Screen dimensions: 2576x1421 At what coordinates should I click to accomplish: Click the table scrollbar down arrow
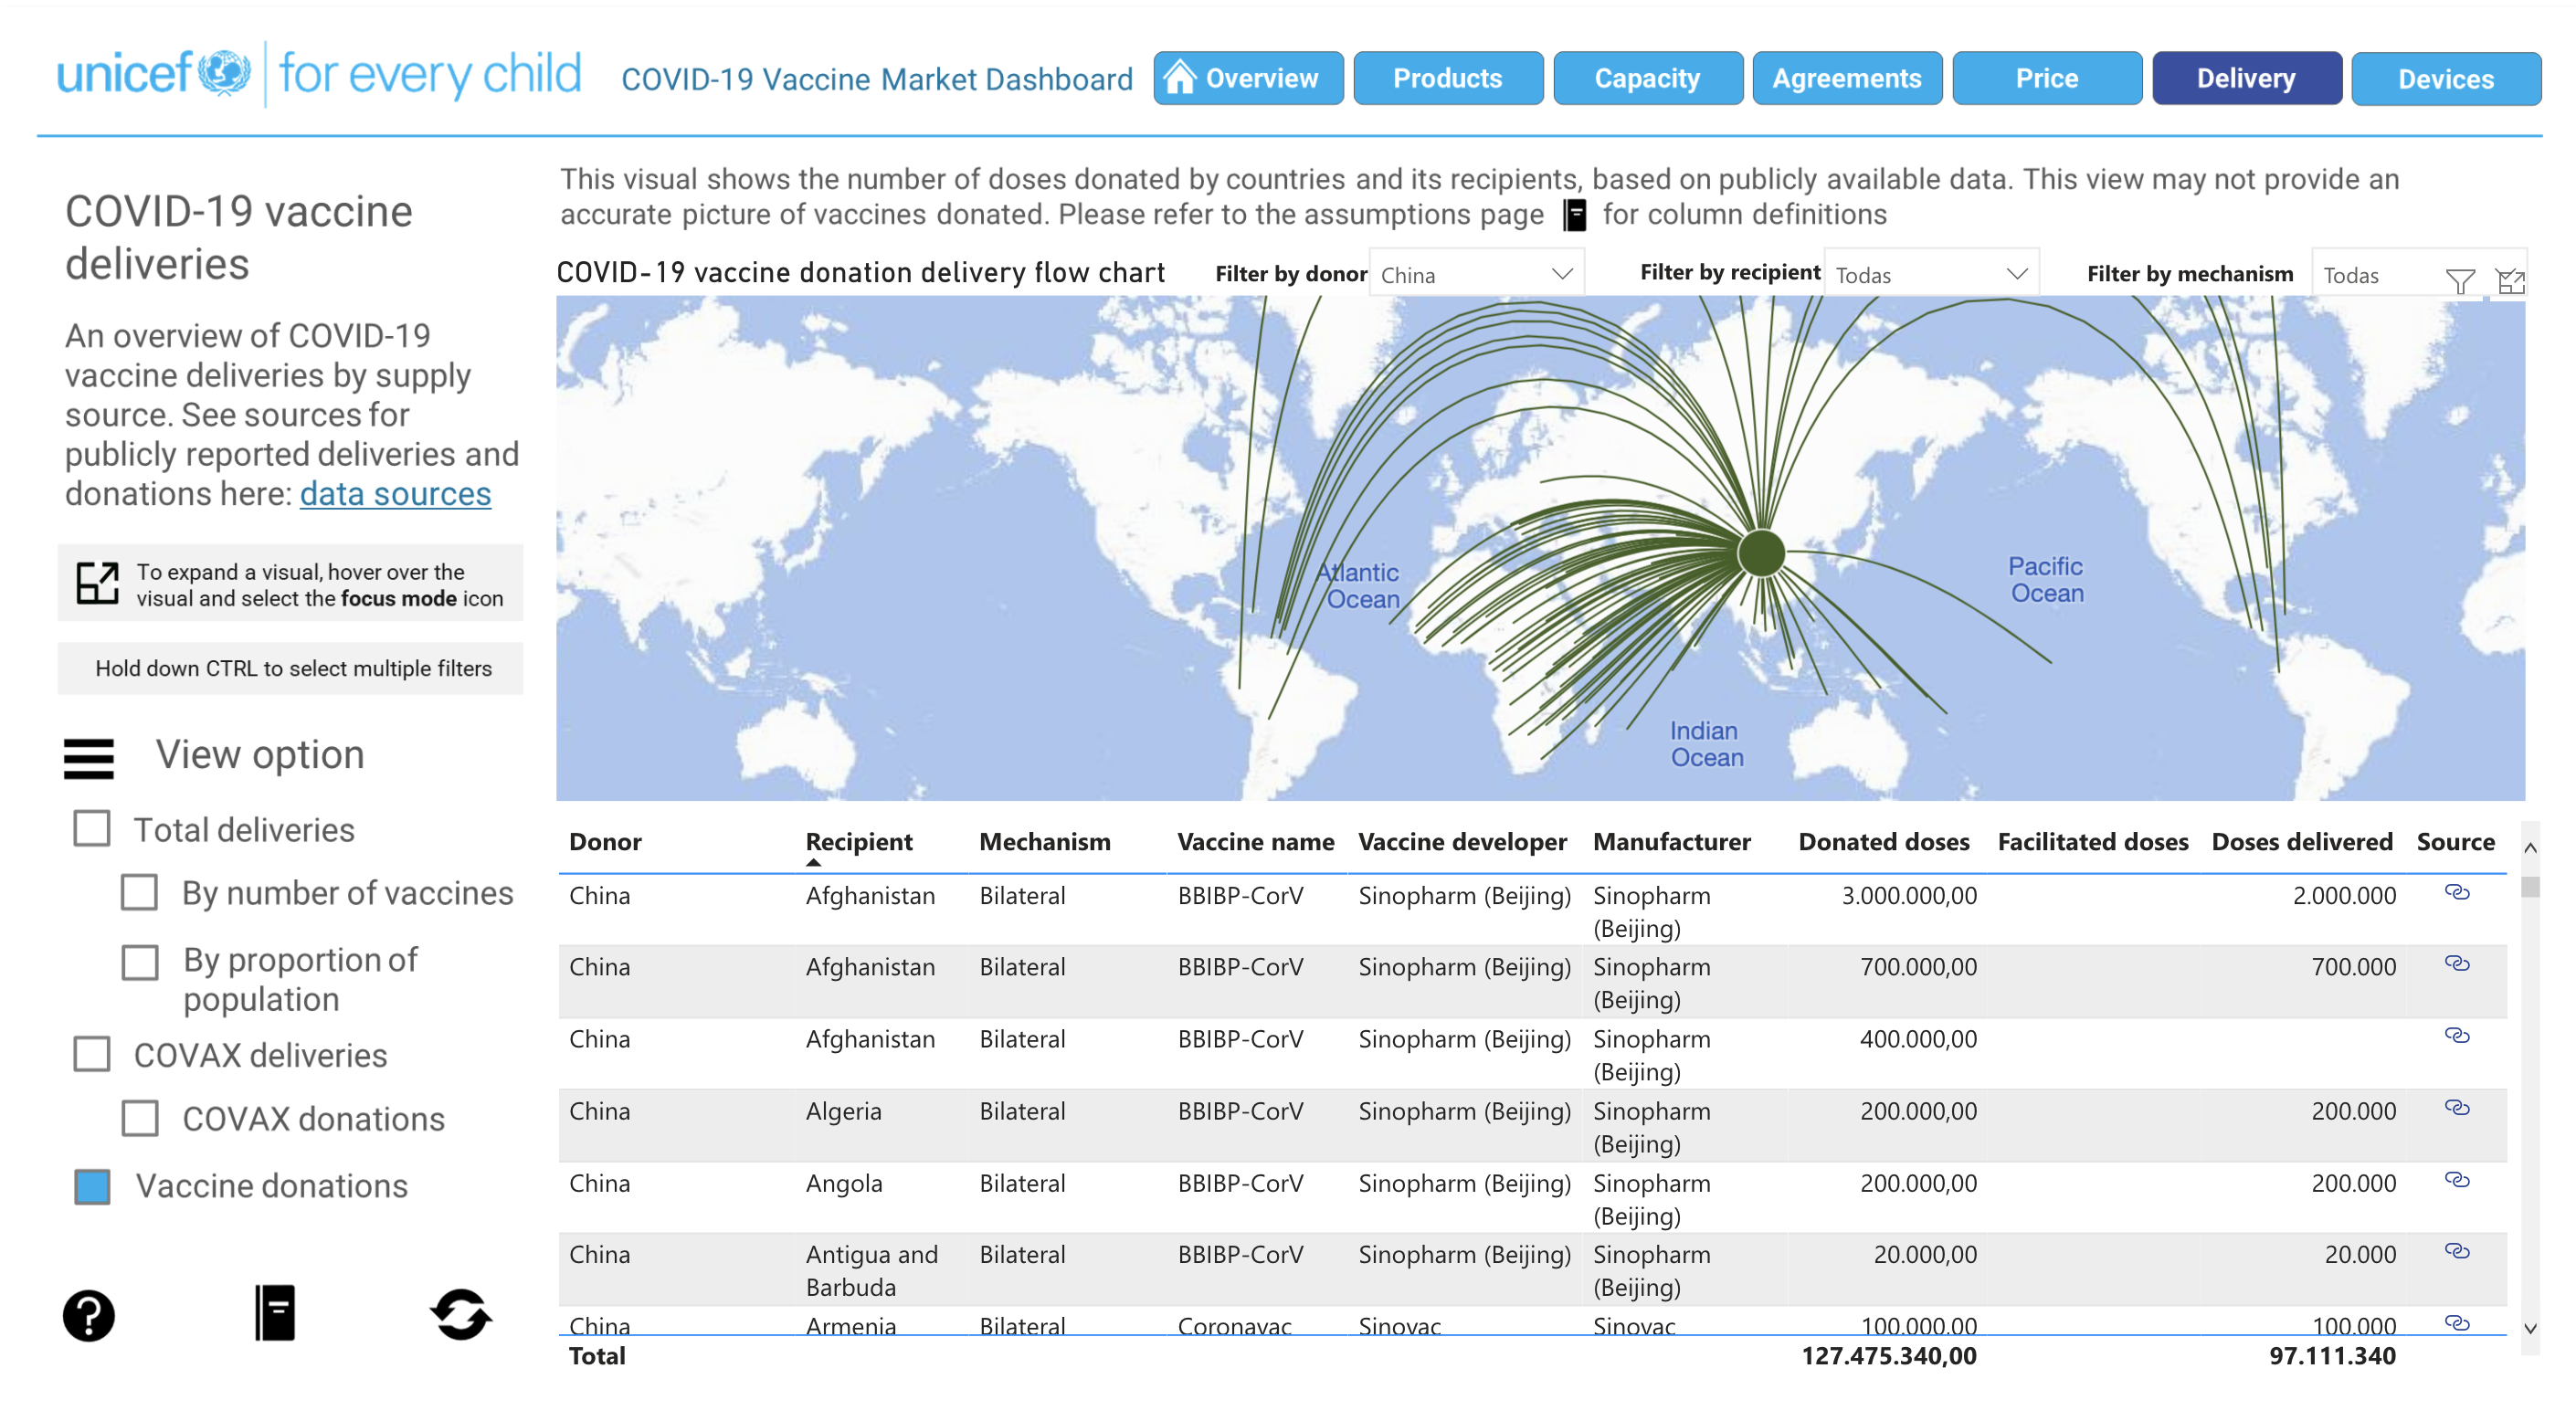point(2530,1329)
